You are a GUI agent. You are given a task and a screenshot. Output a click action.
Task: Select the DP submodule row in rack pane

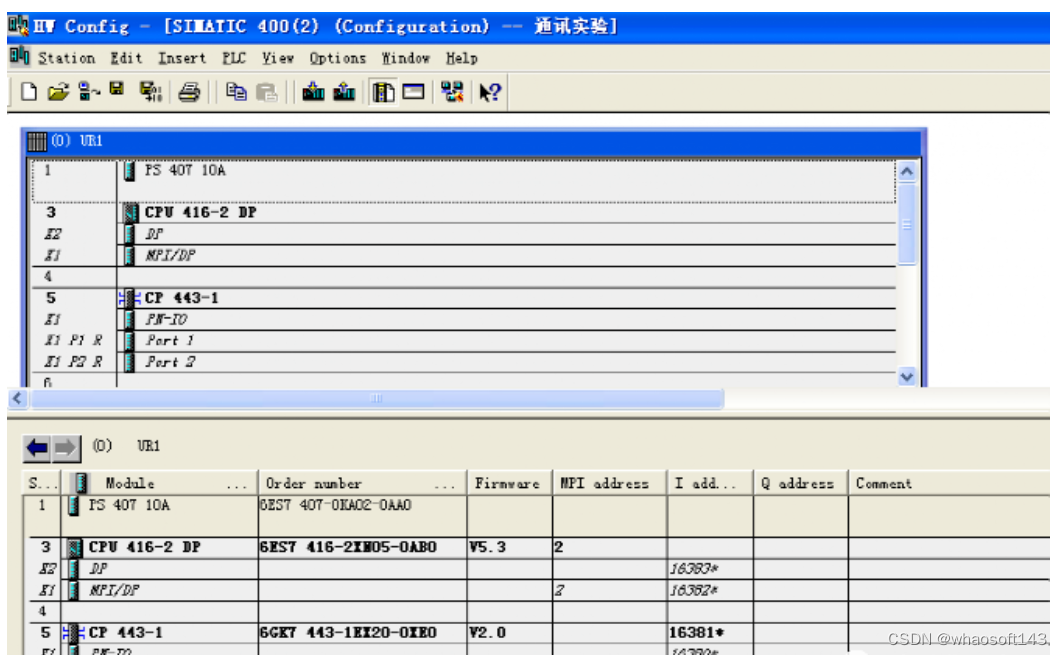coord(465,234)
